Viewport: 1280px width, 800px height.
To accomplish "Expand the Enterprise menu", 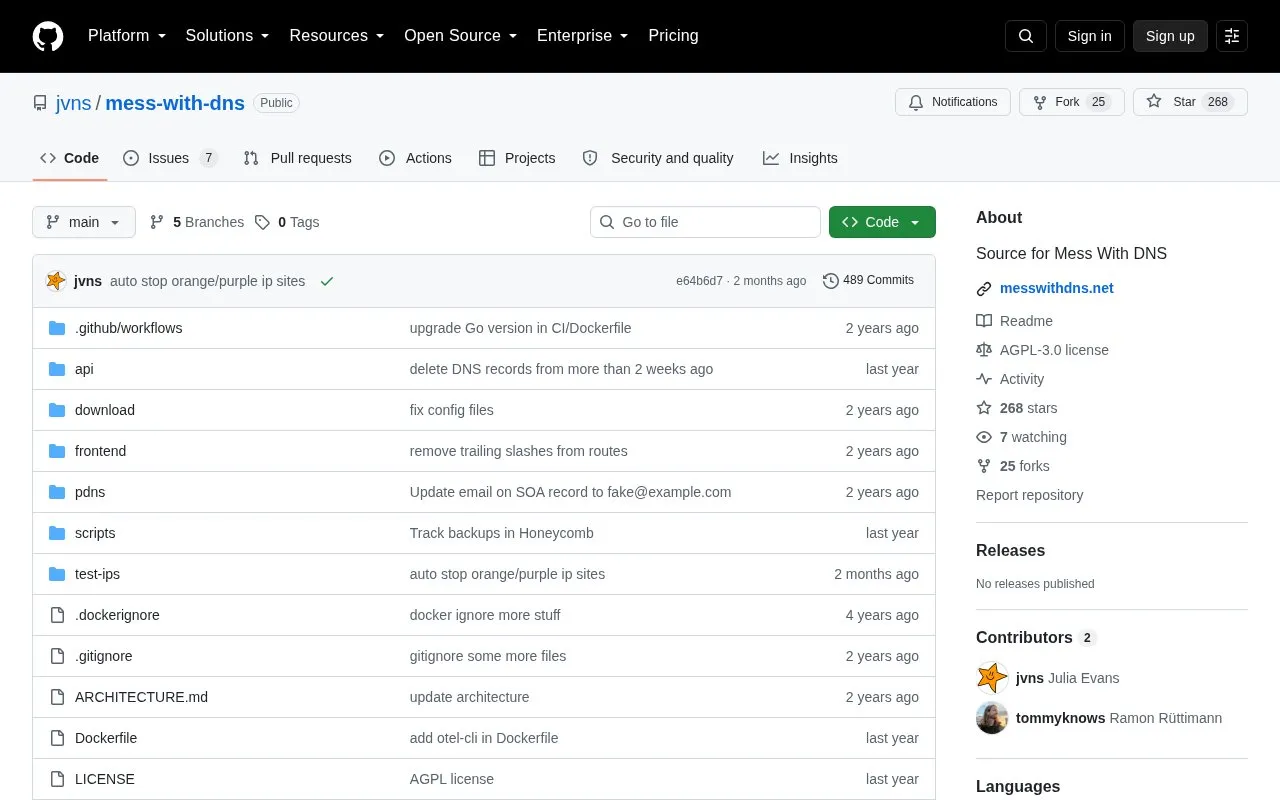I will click(583, 36).
